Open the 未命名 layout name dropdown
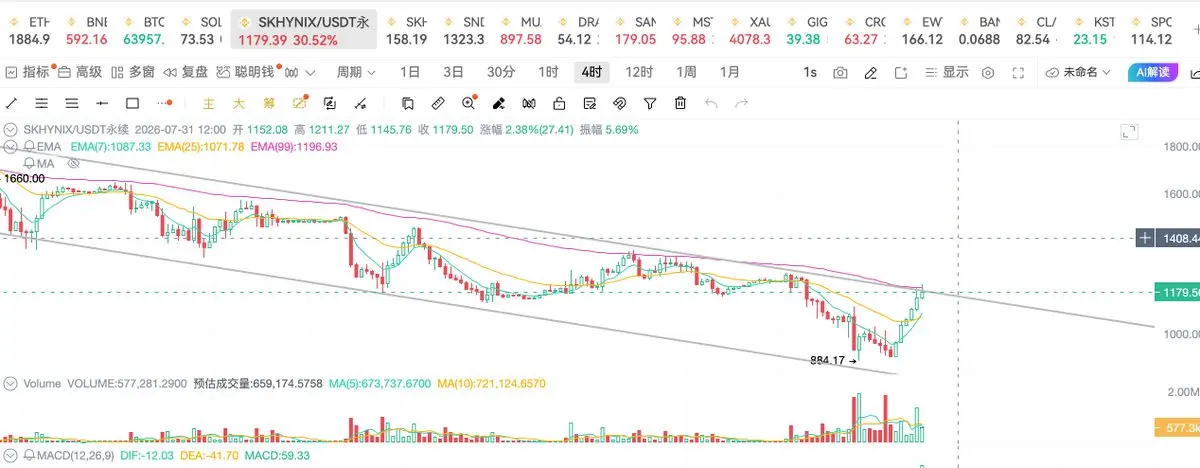Image resolution: width=1200 pixels, height=468 pixels. click(1080, 72)
